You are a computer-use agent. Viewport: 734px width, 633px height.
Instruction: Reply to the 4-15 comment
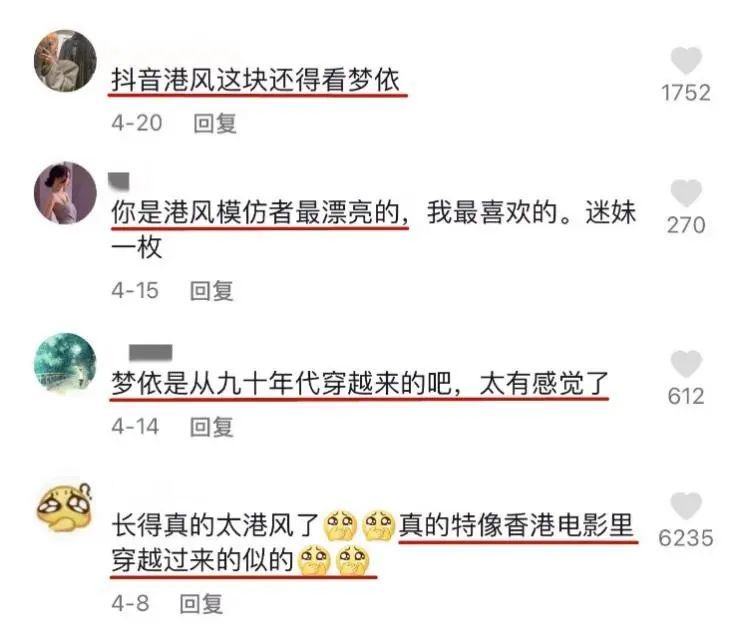click(x=212, y=291)
